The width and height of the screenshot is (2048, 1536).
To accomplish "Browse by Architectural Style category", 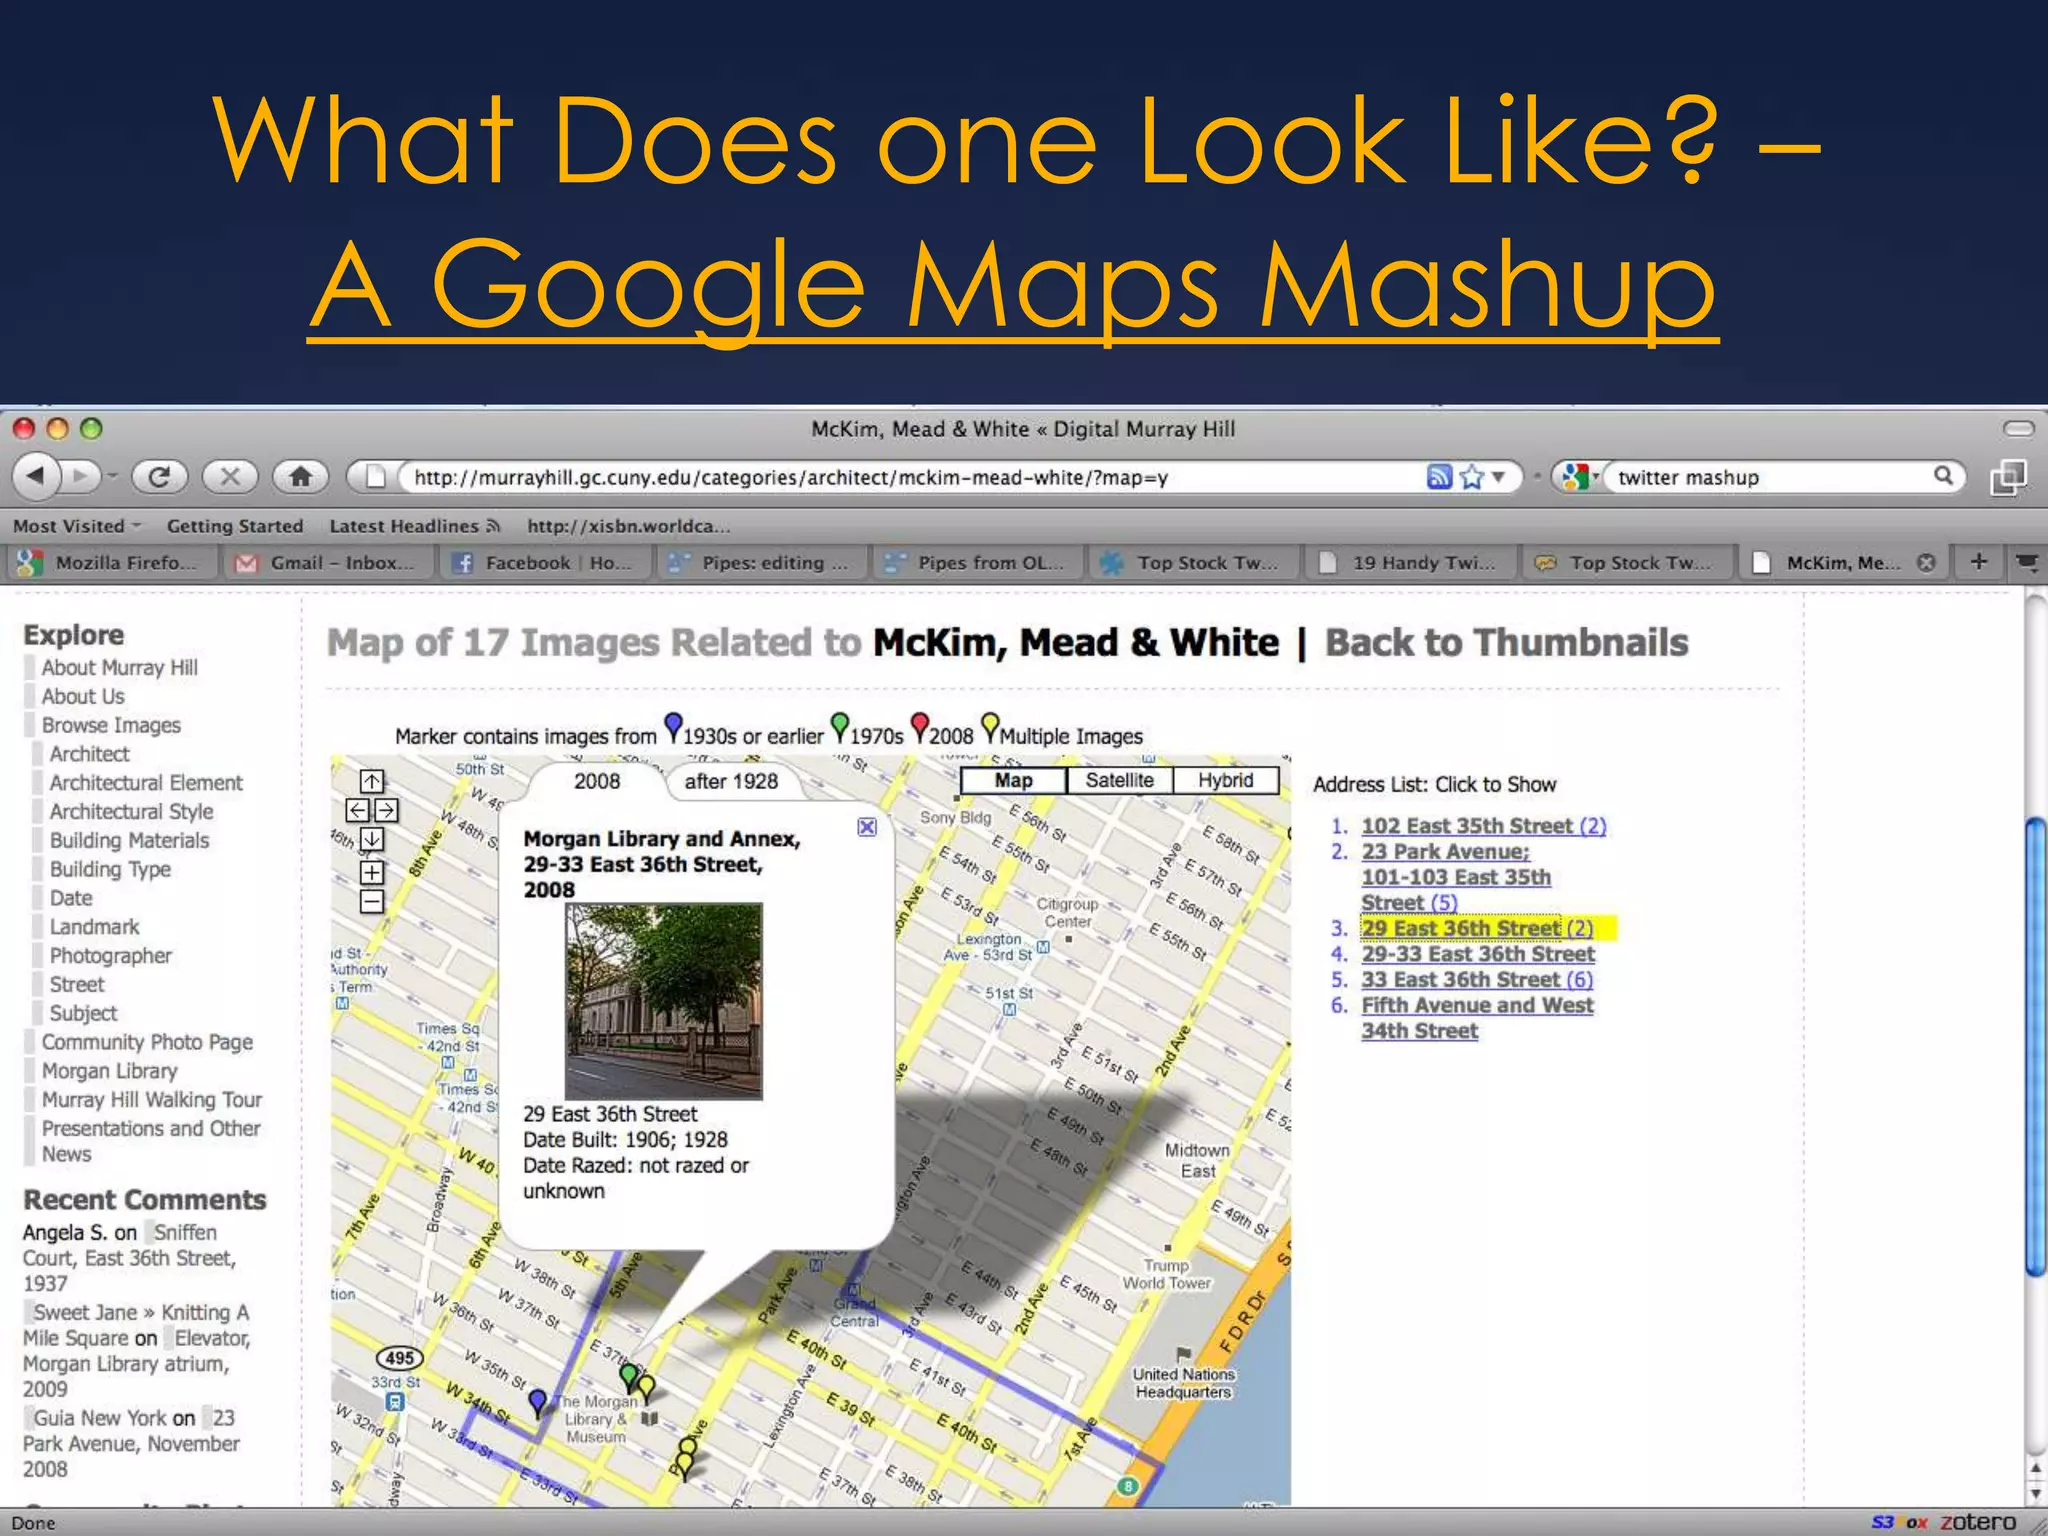I will [131, 812].
